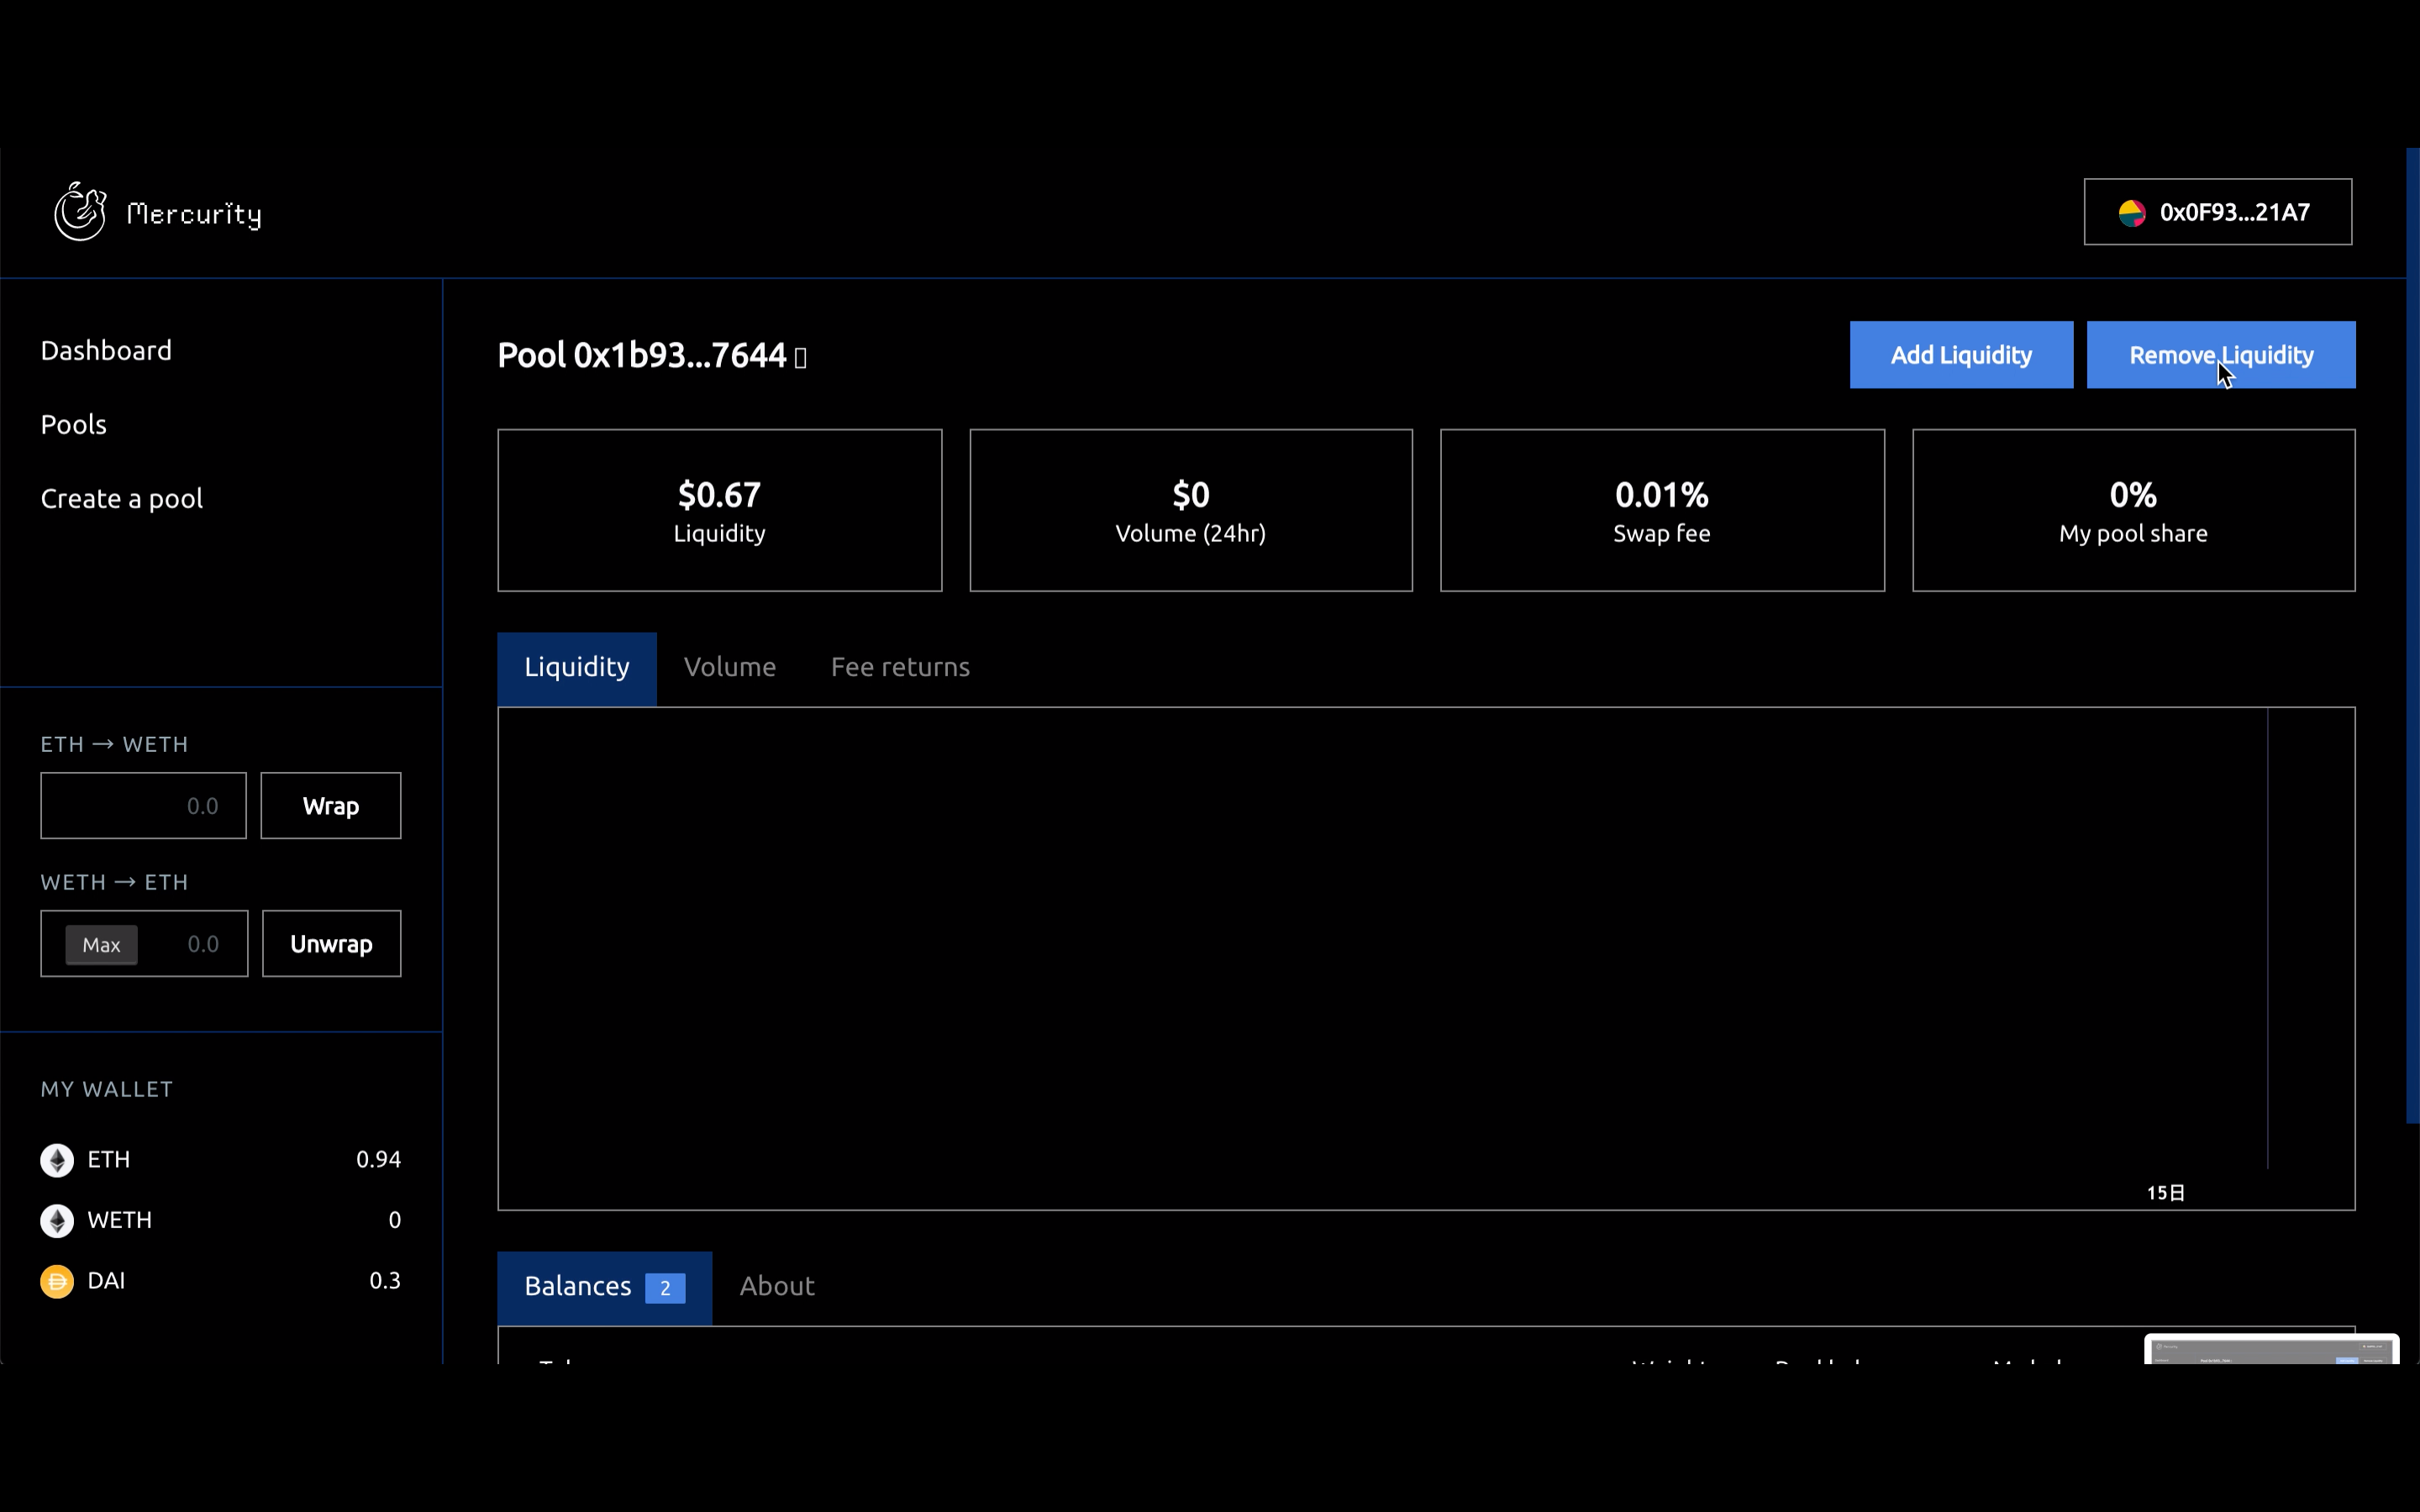Image resolution: width=2420 pixels, height=1512 pixels.
Task: Switch to the About tab
Action: (x=776, y=1286)
